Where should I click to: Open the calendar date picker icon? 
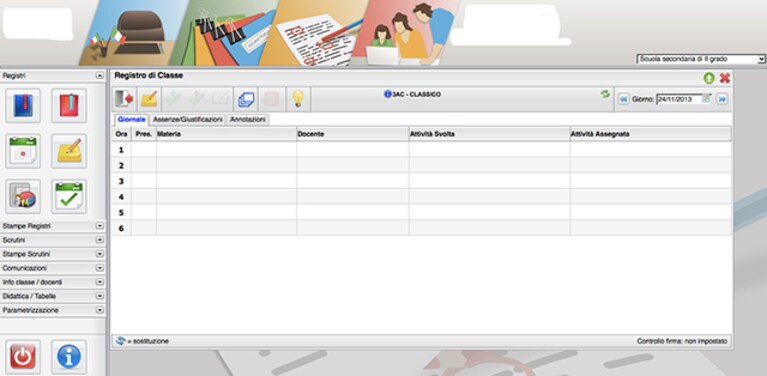coord(706,98)
